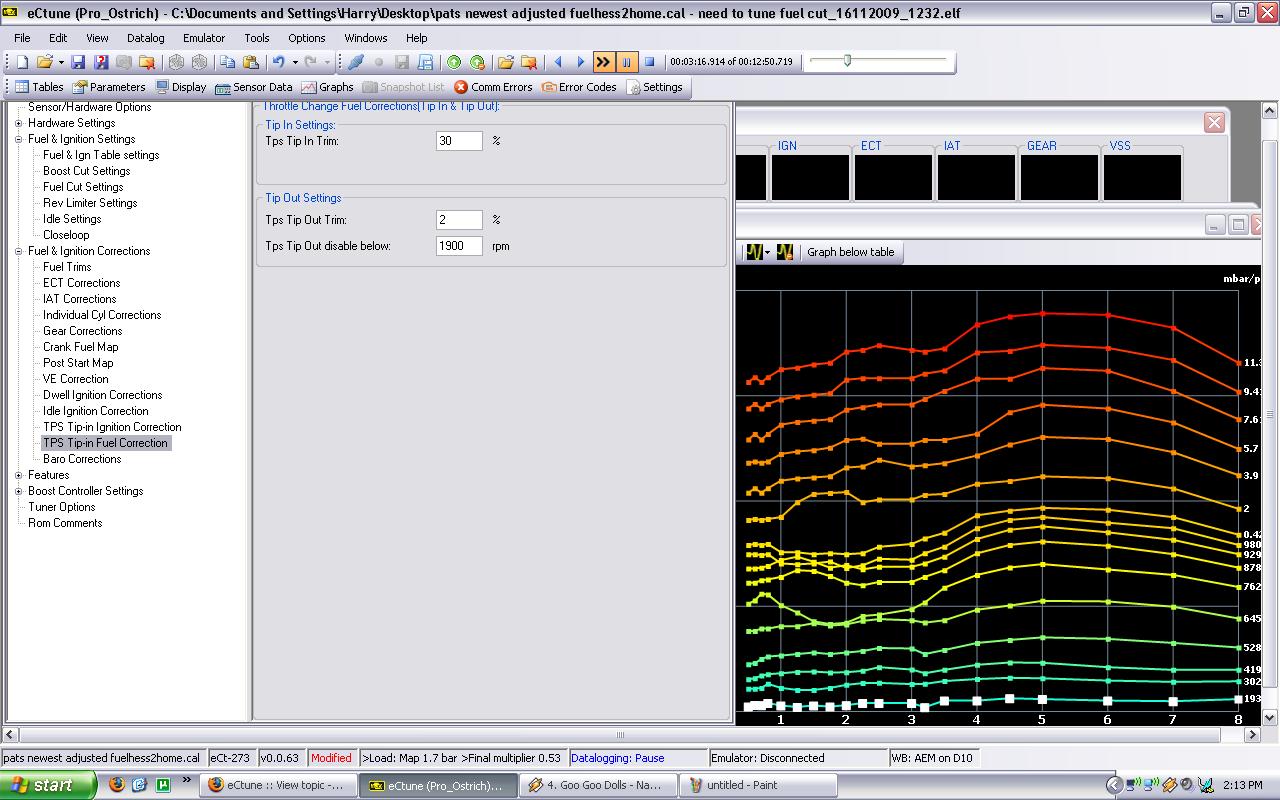This screenshot has height=800, width=1280.
Task: Select ECT Corrections in tree
Action: point(81,283)
